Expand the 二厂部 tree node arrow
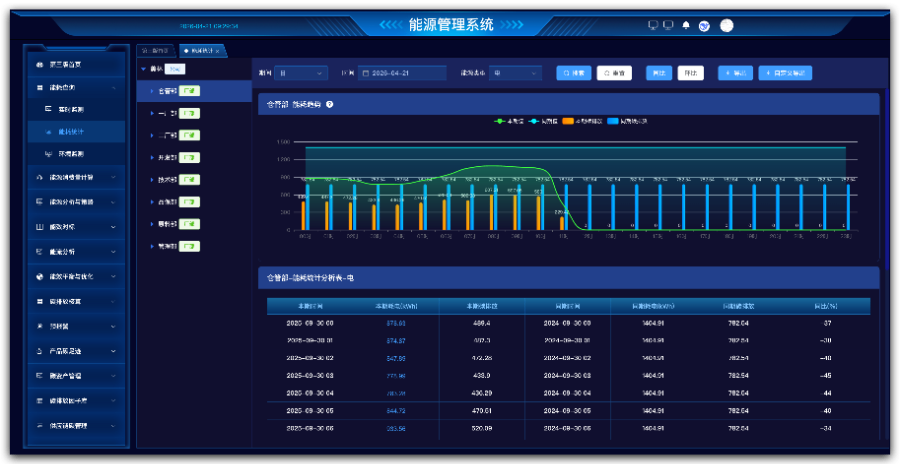The height and width of the screenshot is (464, 900). [152, 136]
